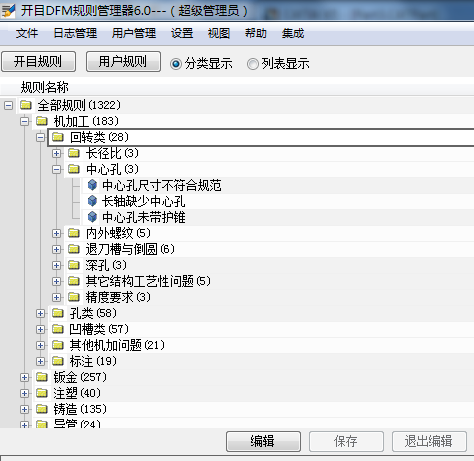Click the 其他机加问题 folder icon
The height and width of the screenshot is (461, 474).
(x=58, y=345)
